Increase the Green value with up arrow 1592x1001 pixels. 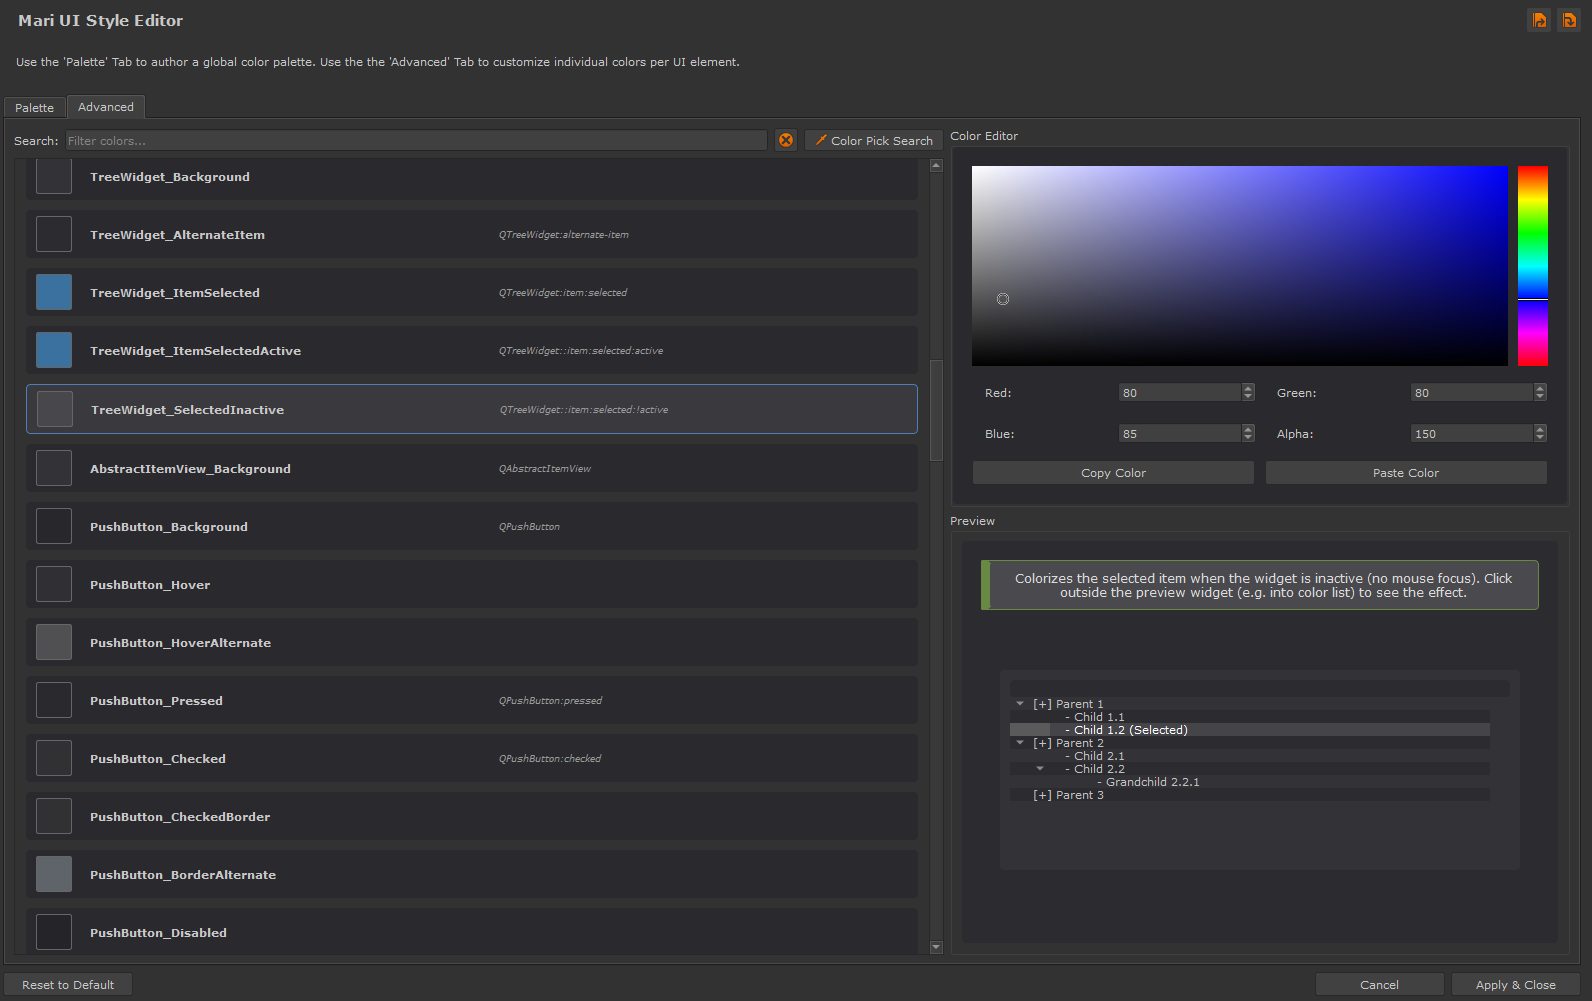coord(1540,389)
